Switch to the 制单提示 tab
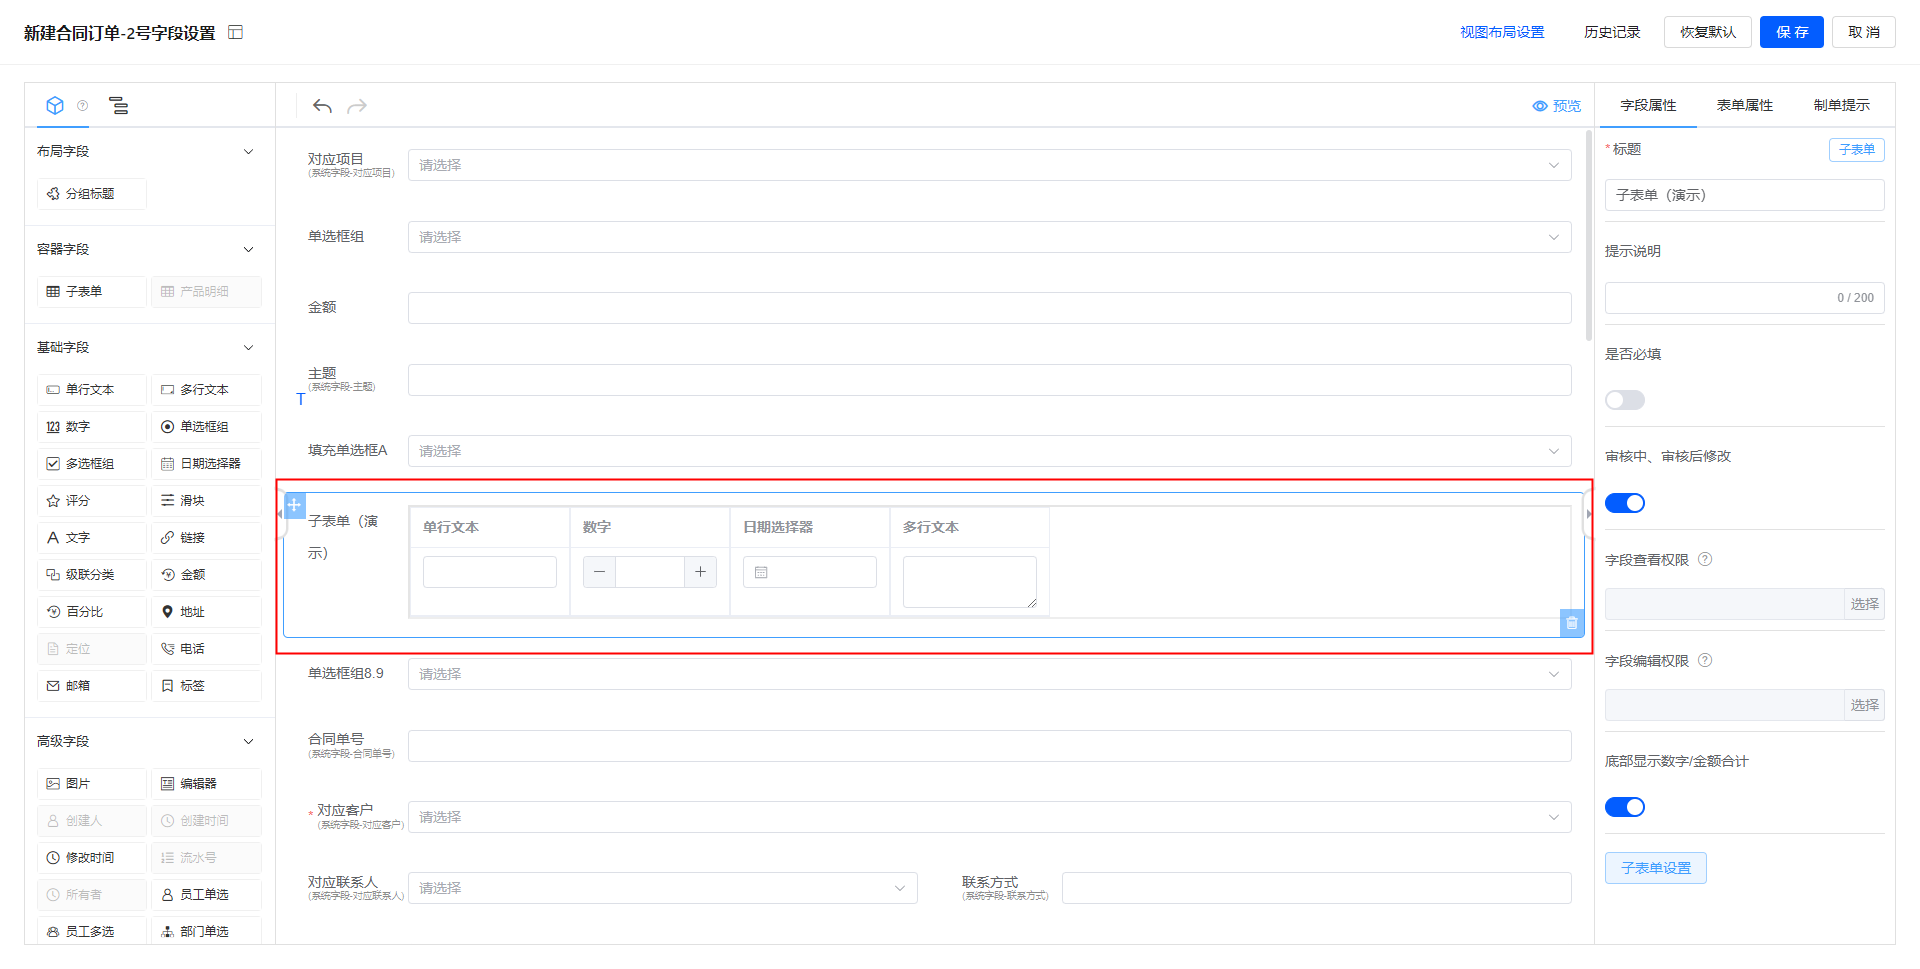 [x=1841, y=105]
